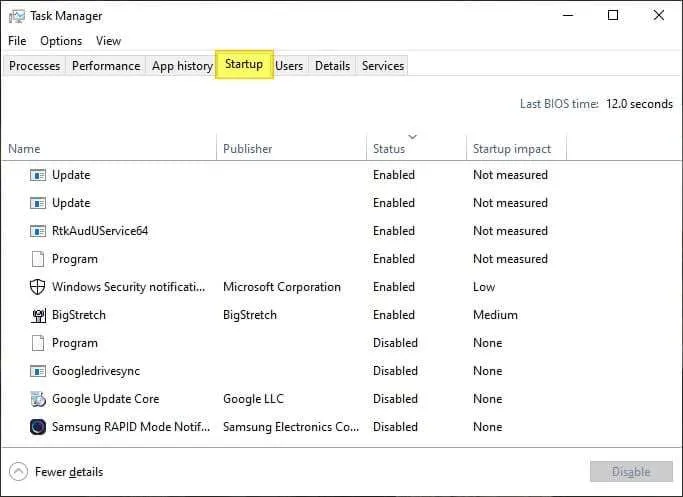Collapse view with Fewer details arrow
The image size is (683, 497).
pyautogui.click(x=18, y=472)
